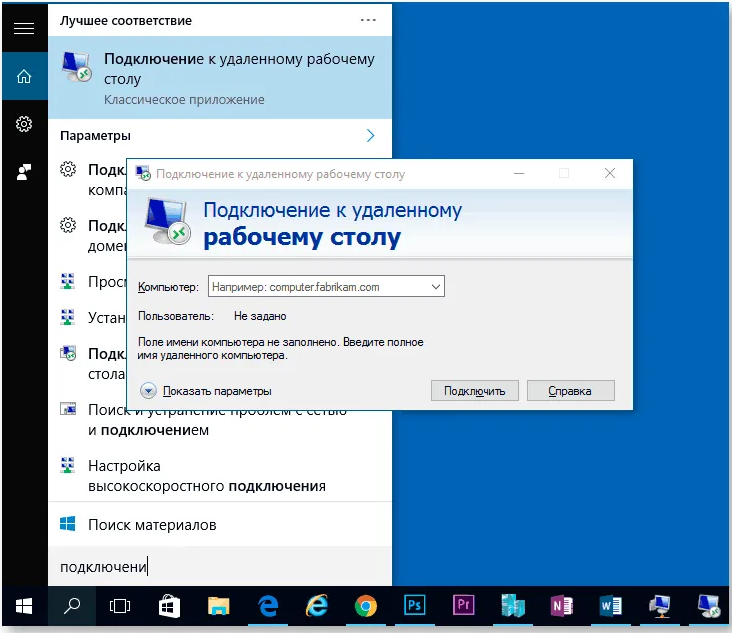Open the hamburger menu in search panel
Viewport: 732px width, 633px height.
point(24,28)
